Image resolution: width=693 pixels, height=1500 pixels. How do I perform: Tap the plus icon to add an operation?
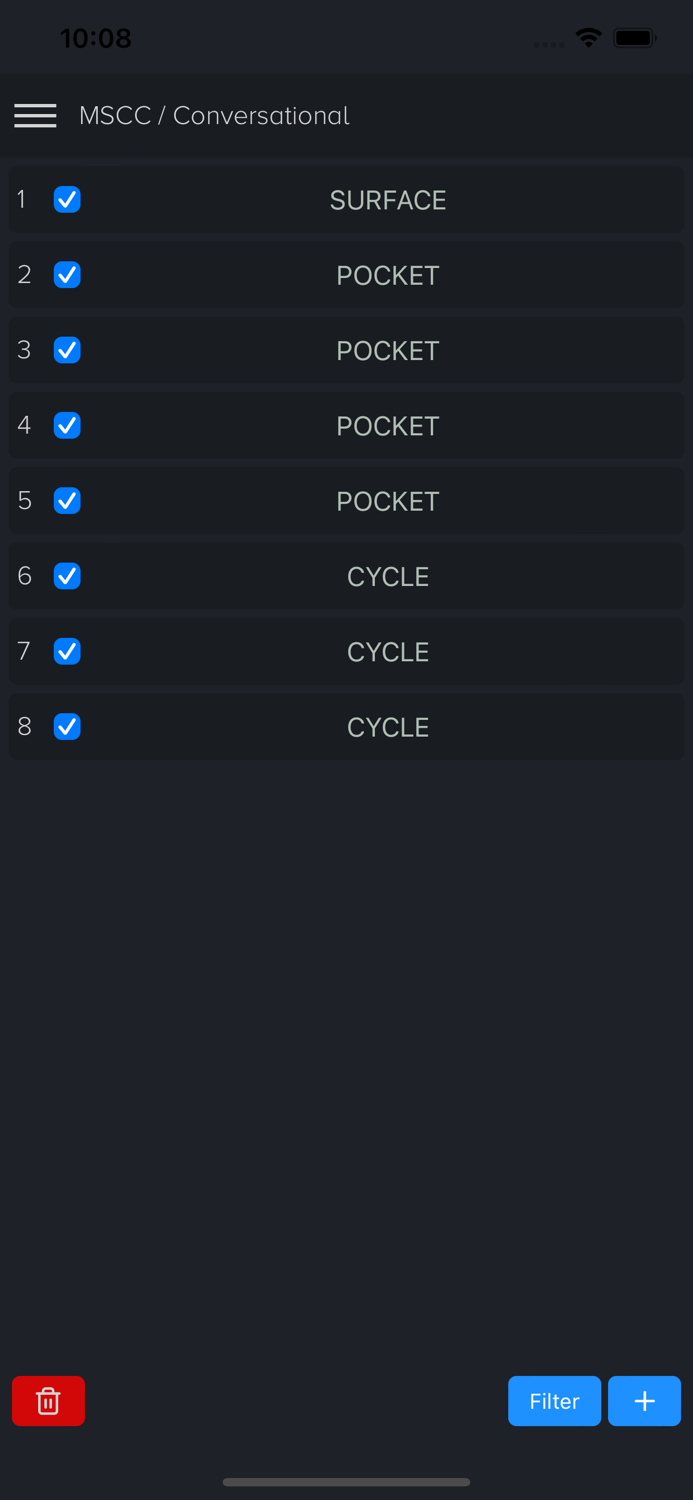[x=644, y=1401]
